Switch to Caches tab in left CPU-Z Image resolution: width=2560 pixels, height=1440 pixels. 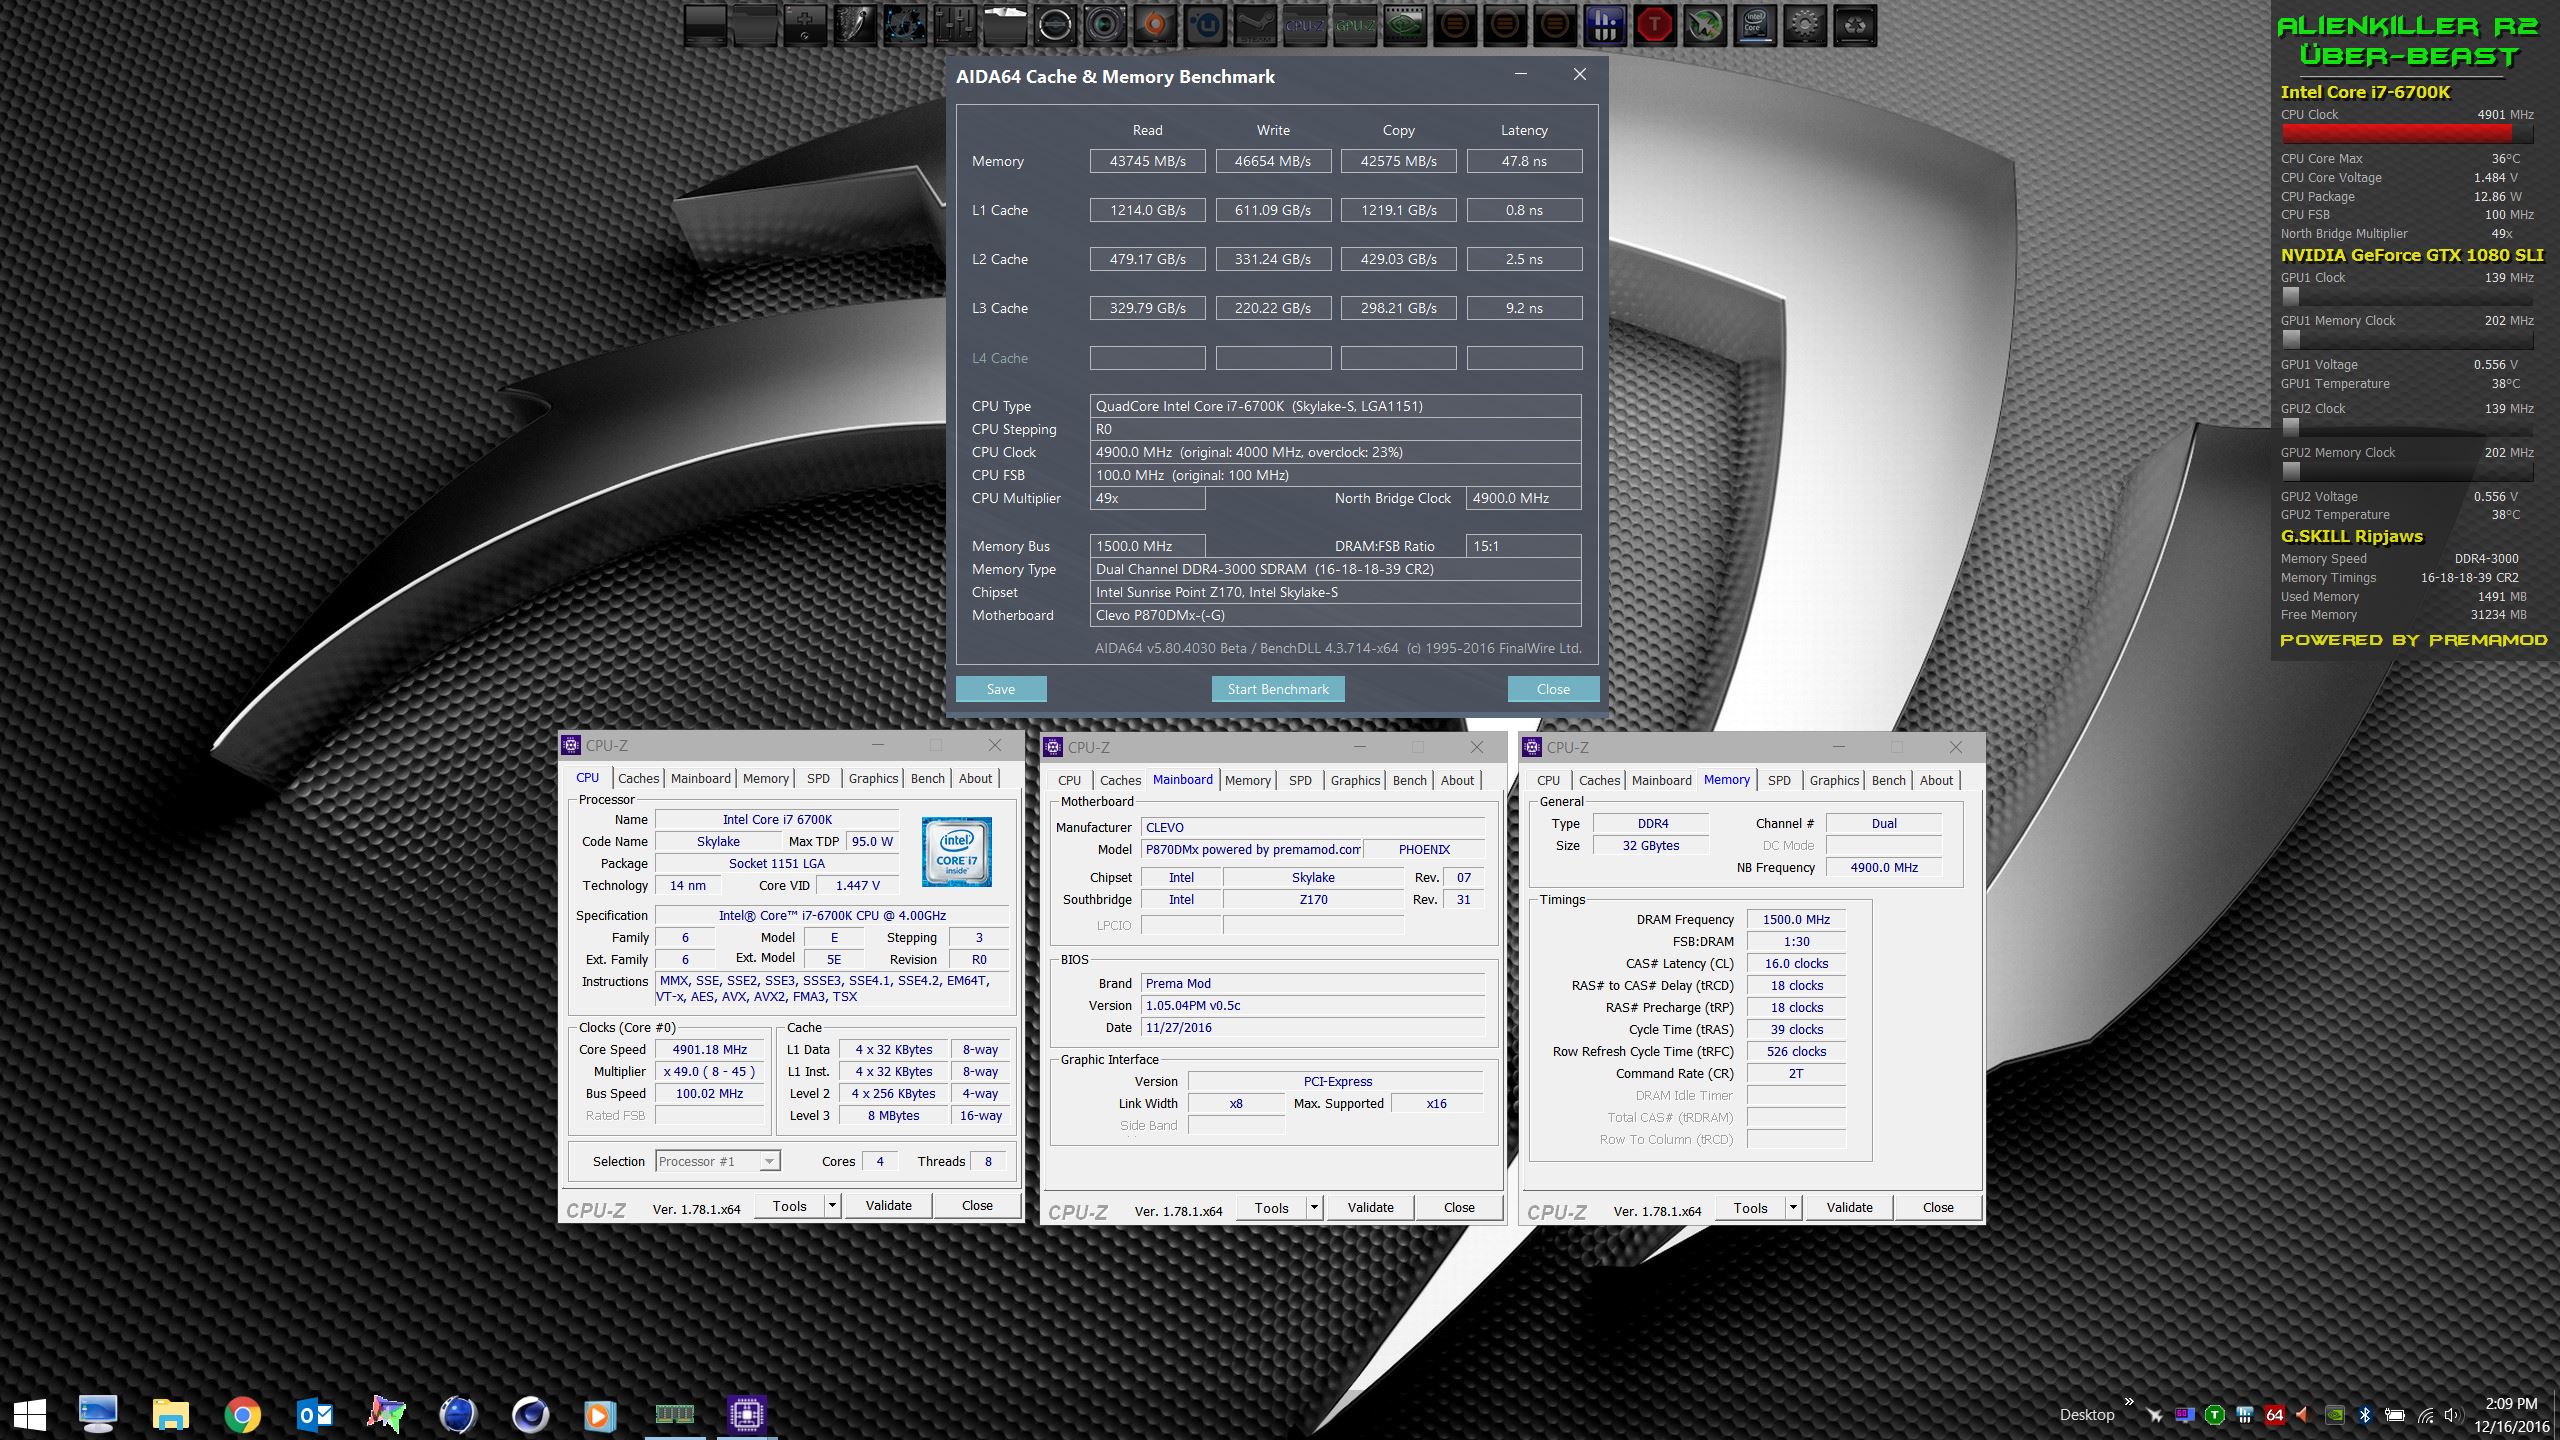coord(638,778)
